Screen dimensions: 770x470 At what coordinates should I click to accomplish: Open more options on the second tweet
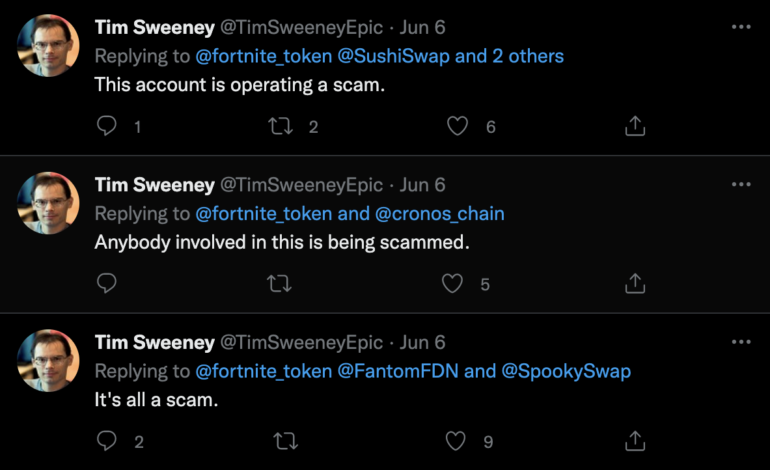click(740, 185)
